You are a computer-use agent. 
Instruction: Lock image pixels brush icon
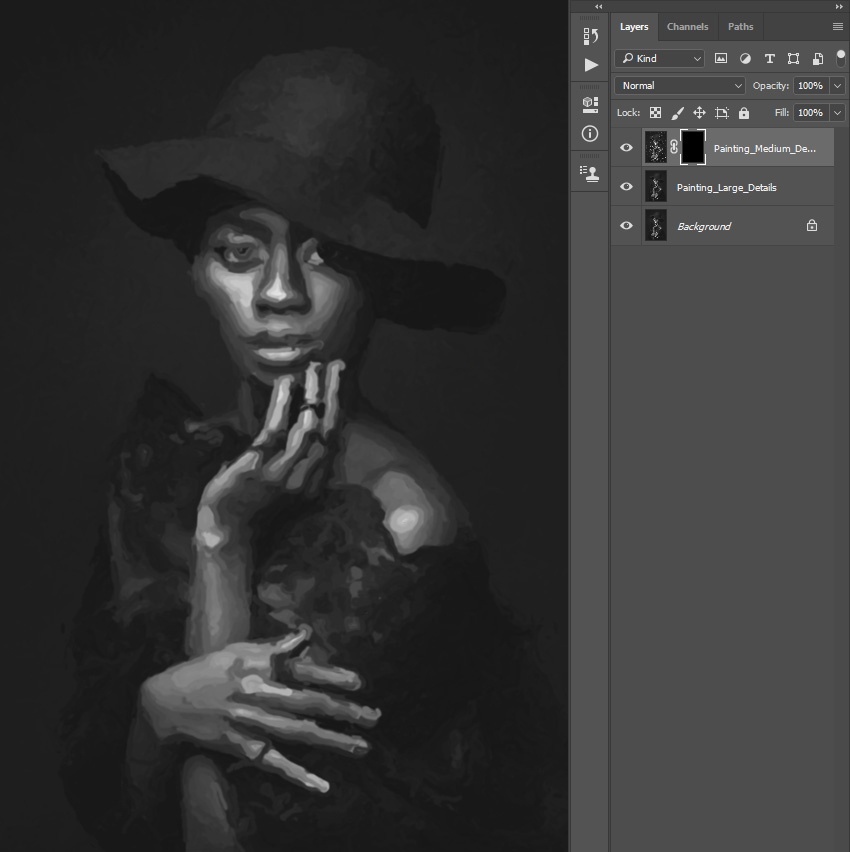(677, 113)
